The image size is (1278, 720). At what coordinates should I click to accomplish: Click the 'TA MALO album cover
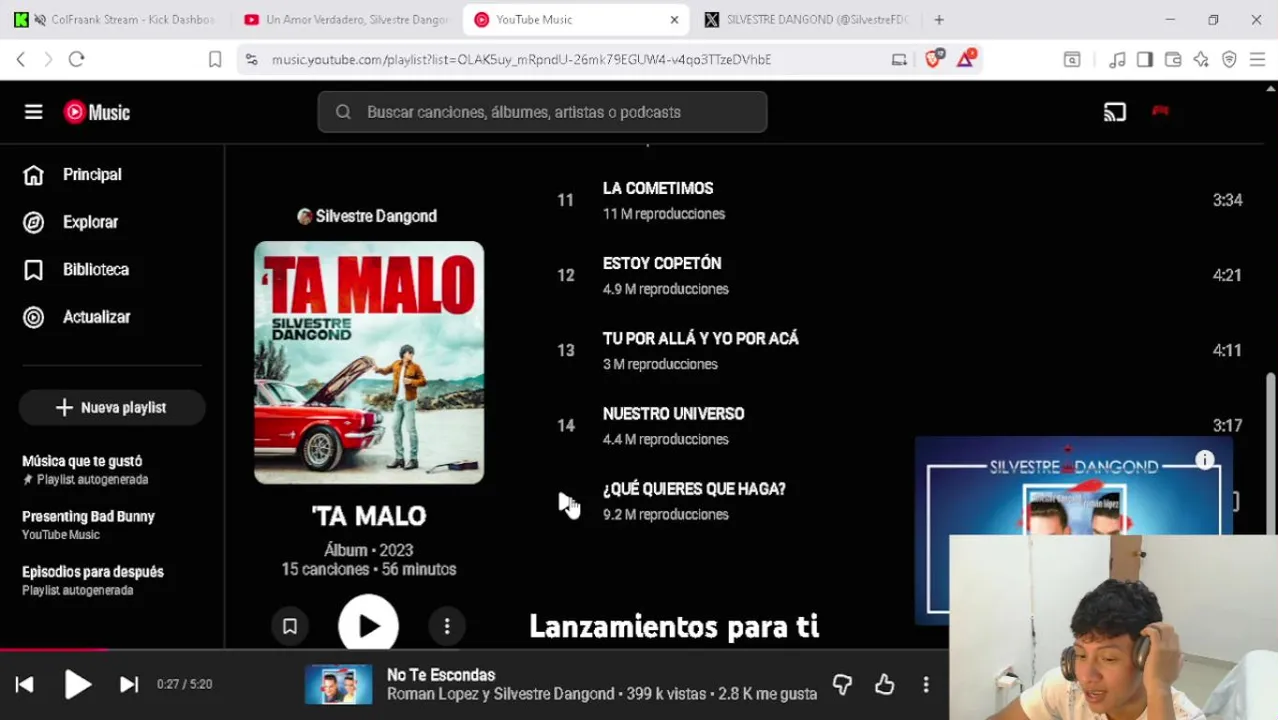pyautogui.click(x=369, y=362)
